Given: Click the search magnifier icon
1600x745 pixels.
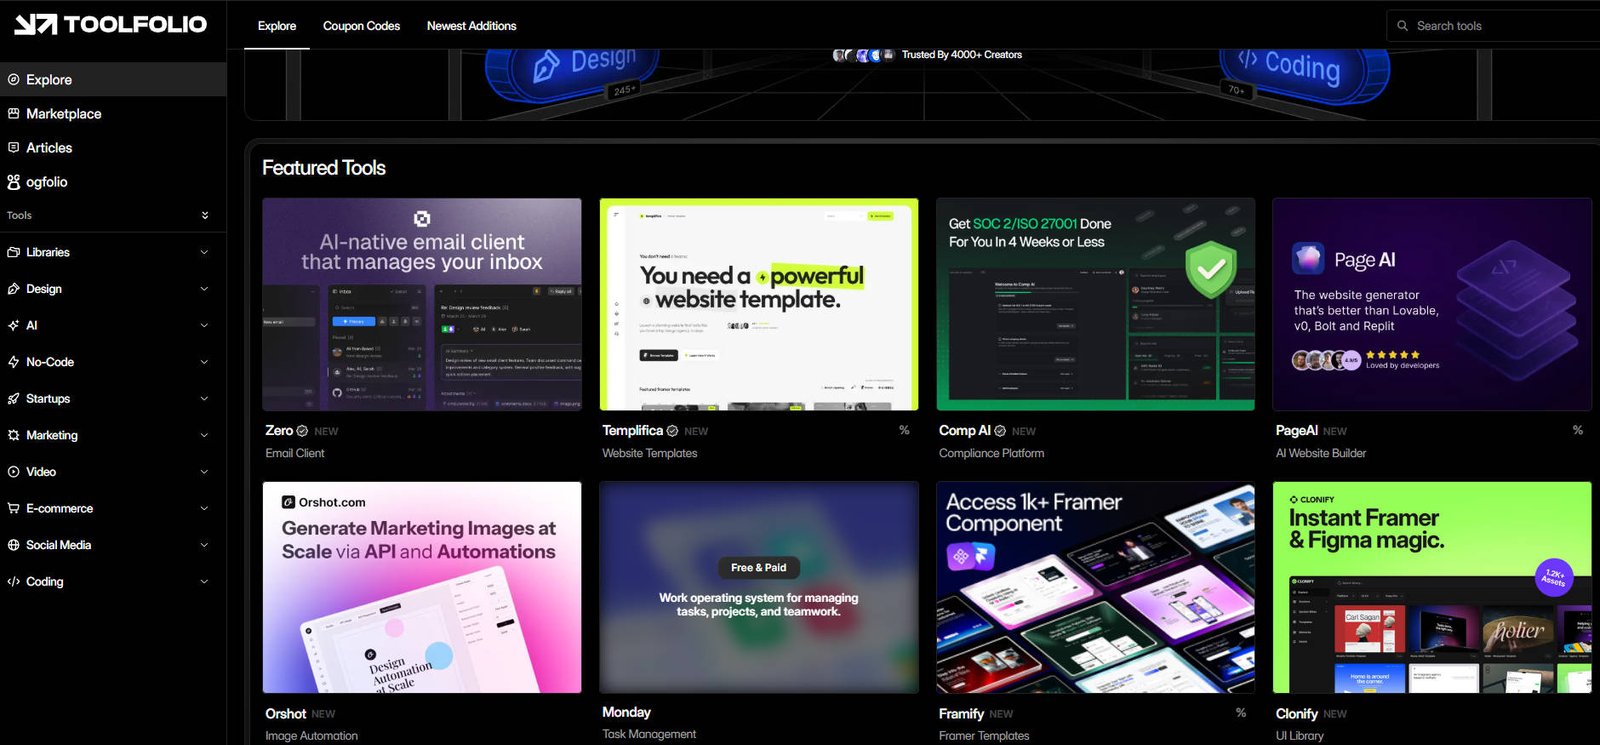Looking at the screenshot, I should coord(1402,26).
